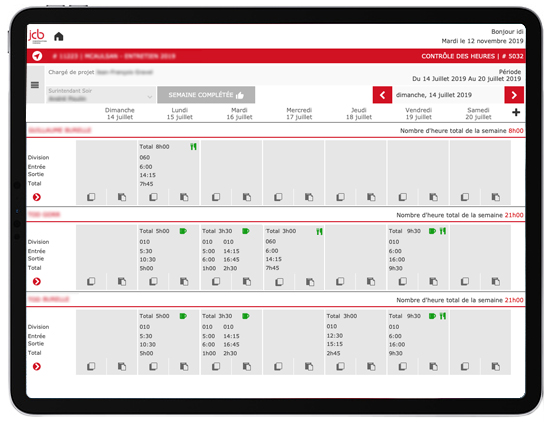Image resolution: width=555 pixels, height=422 pixels.
Task: Open the hamburger side menu
Action: click(35, 85)
